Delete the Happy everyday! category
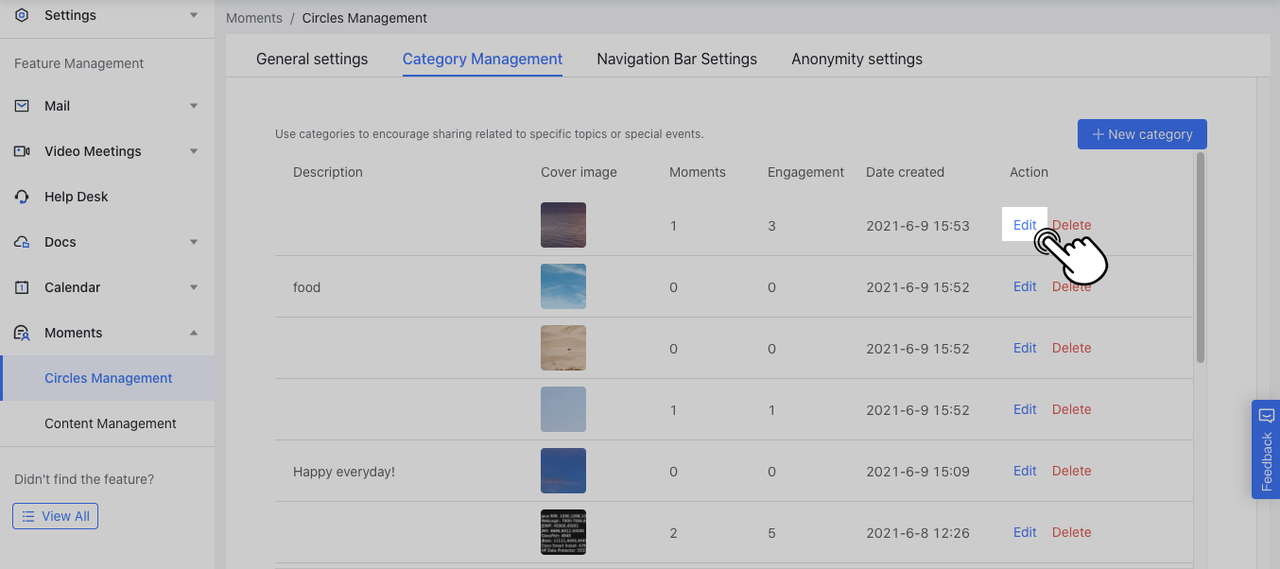The image size is (1280, 569). coord(1071,471)
